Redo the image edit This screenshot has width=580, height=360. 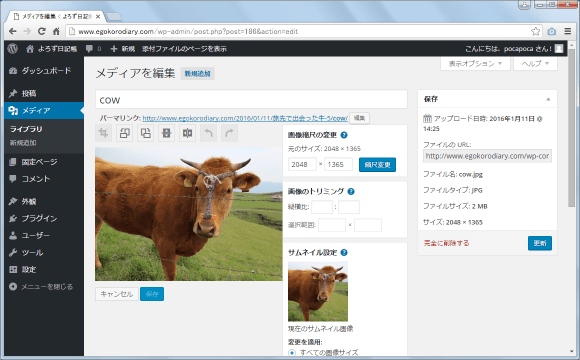[x=229, y=133]
